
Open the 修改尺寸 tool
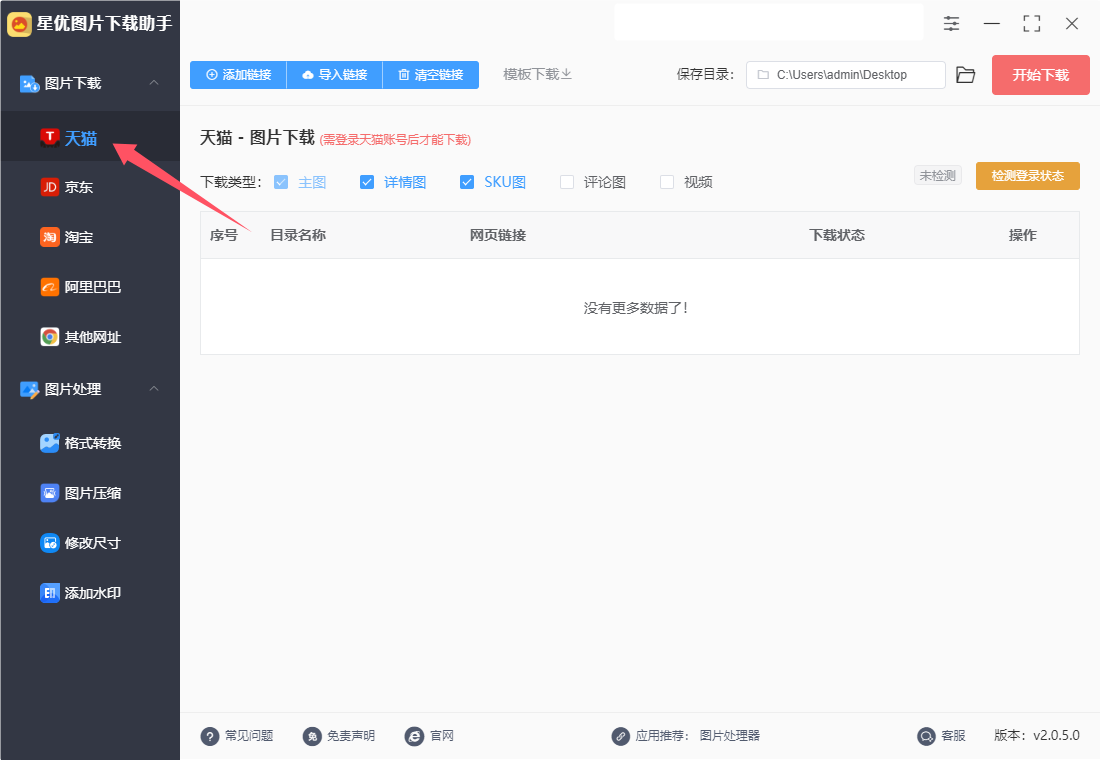(x=90, y=542)
